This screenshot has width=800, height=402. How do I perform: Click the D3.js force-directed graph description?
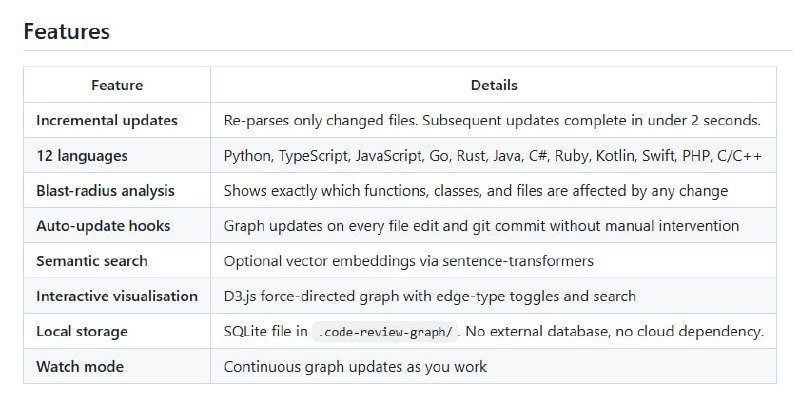429,296
